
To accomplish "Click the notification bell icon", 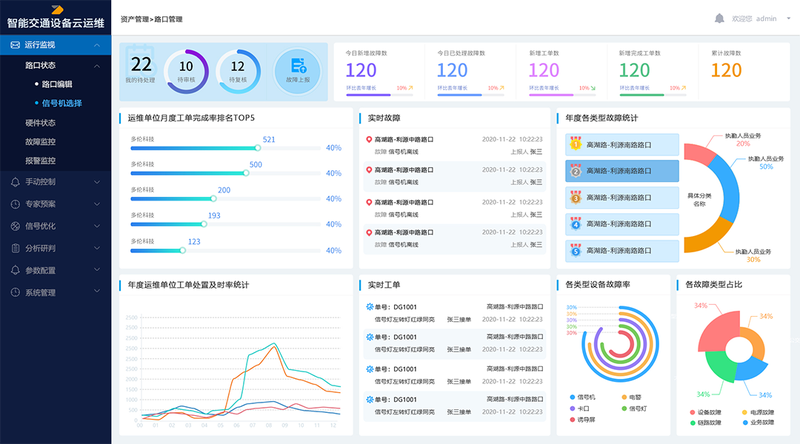I will pyautogui.click(x=719, y=18).
